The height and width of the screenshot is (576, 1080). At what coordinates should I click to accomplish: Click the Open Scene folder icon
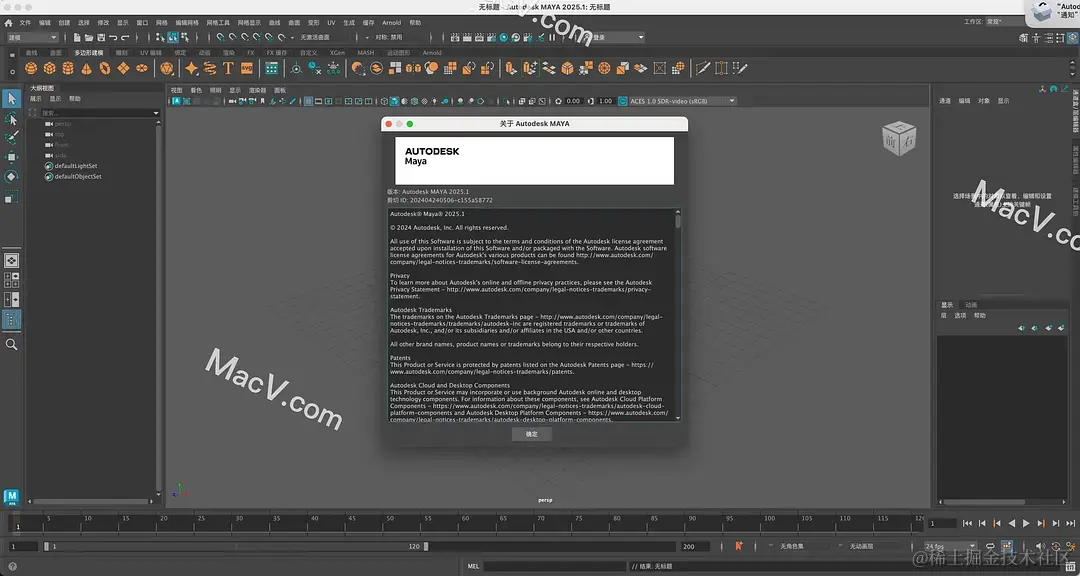click(89, 37)
